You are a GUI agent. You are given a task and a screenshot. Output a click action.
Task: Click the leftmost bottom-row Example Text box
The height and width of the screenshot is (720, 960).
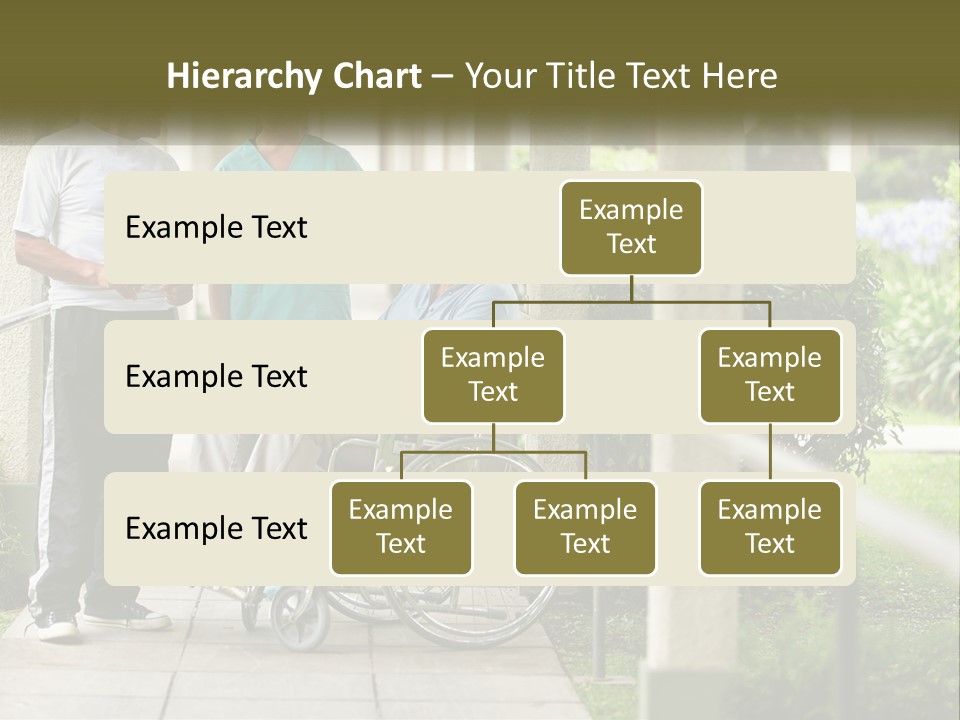(x=401, y=528)
